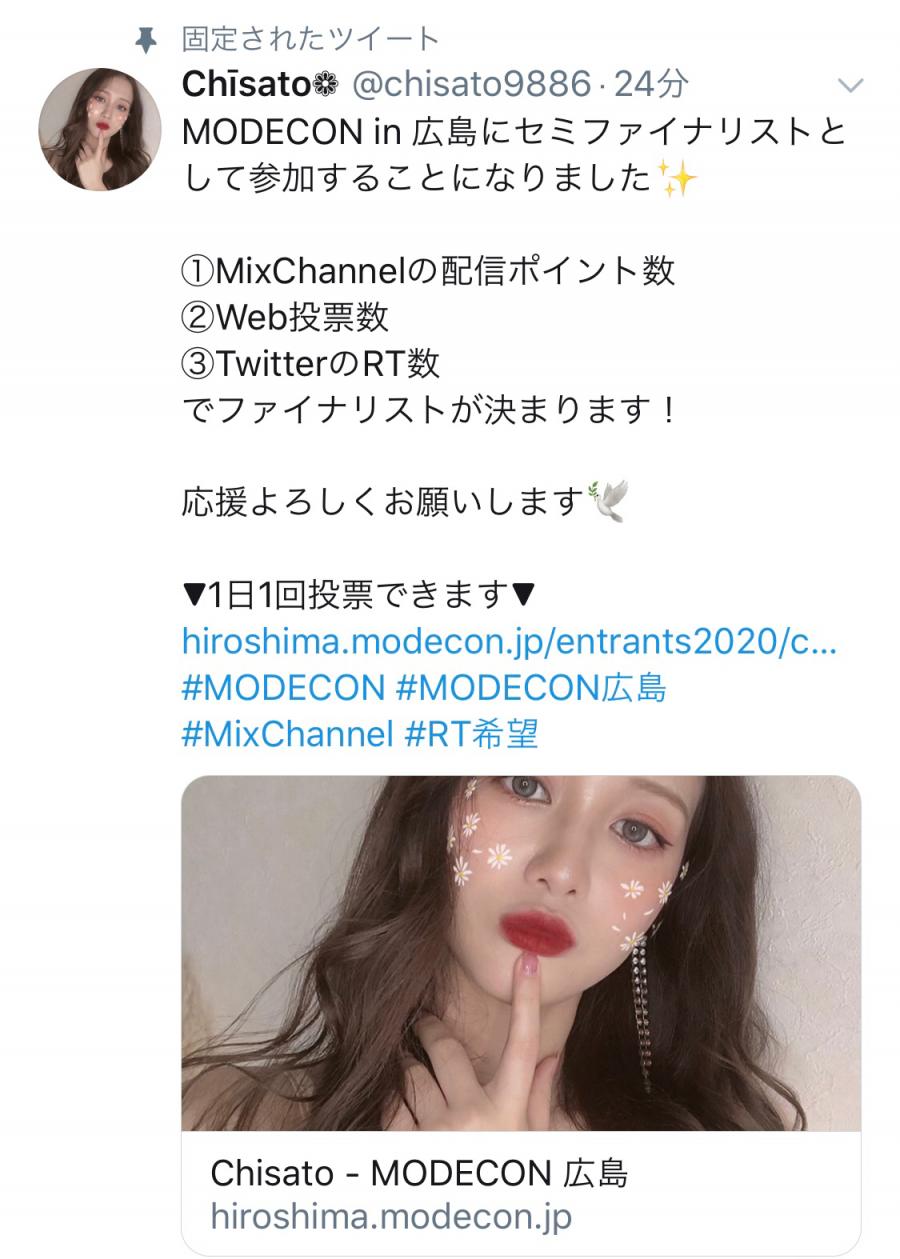Open the standalone #MODECON hashtag
Screen dimensions: 900x1259
tap(283, 688)
